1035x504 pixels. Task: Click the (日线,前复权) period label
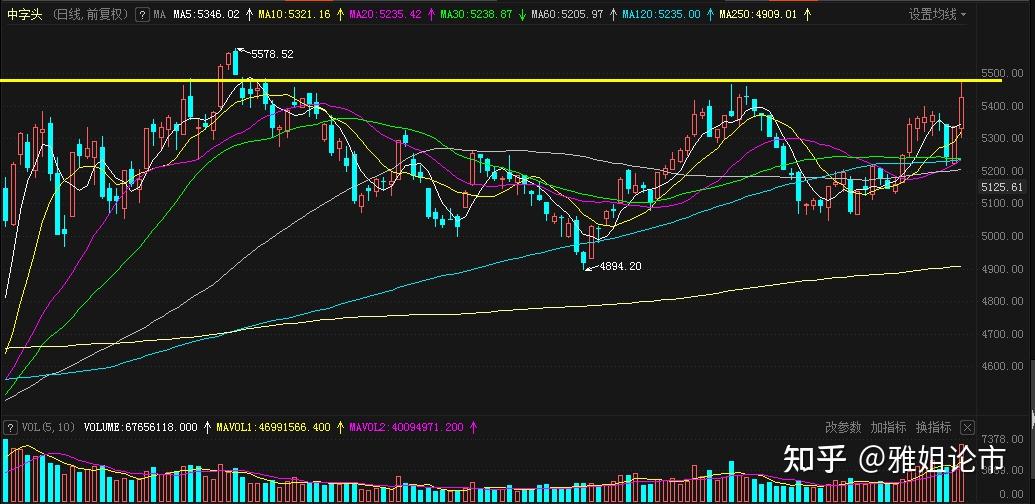[90, 14]
